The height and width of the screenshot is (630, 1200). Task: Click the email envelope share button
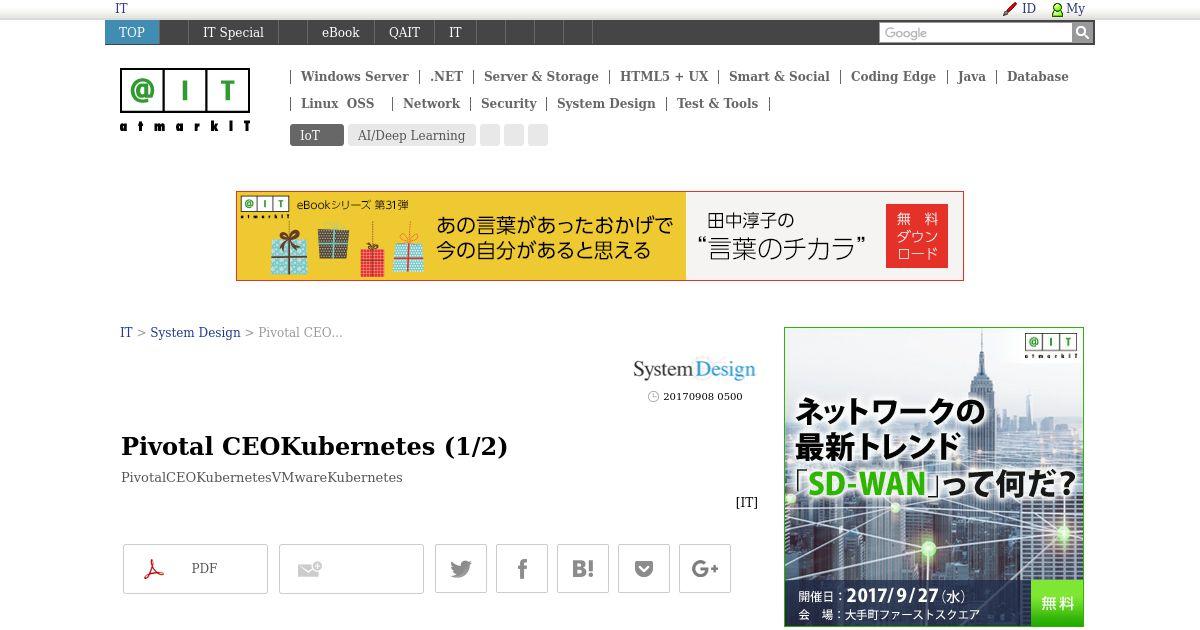coord(351,569)
